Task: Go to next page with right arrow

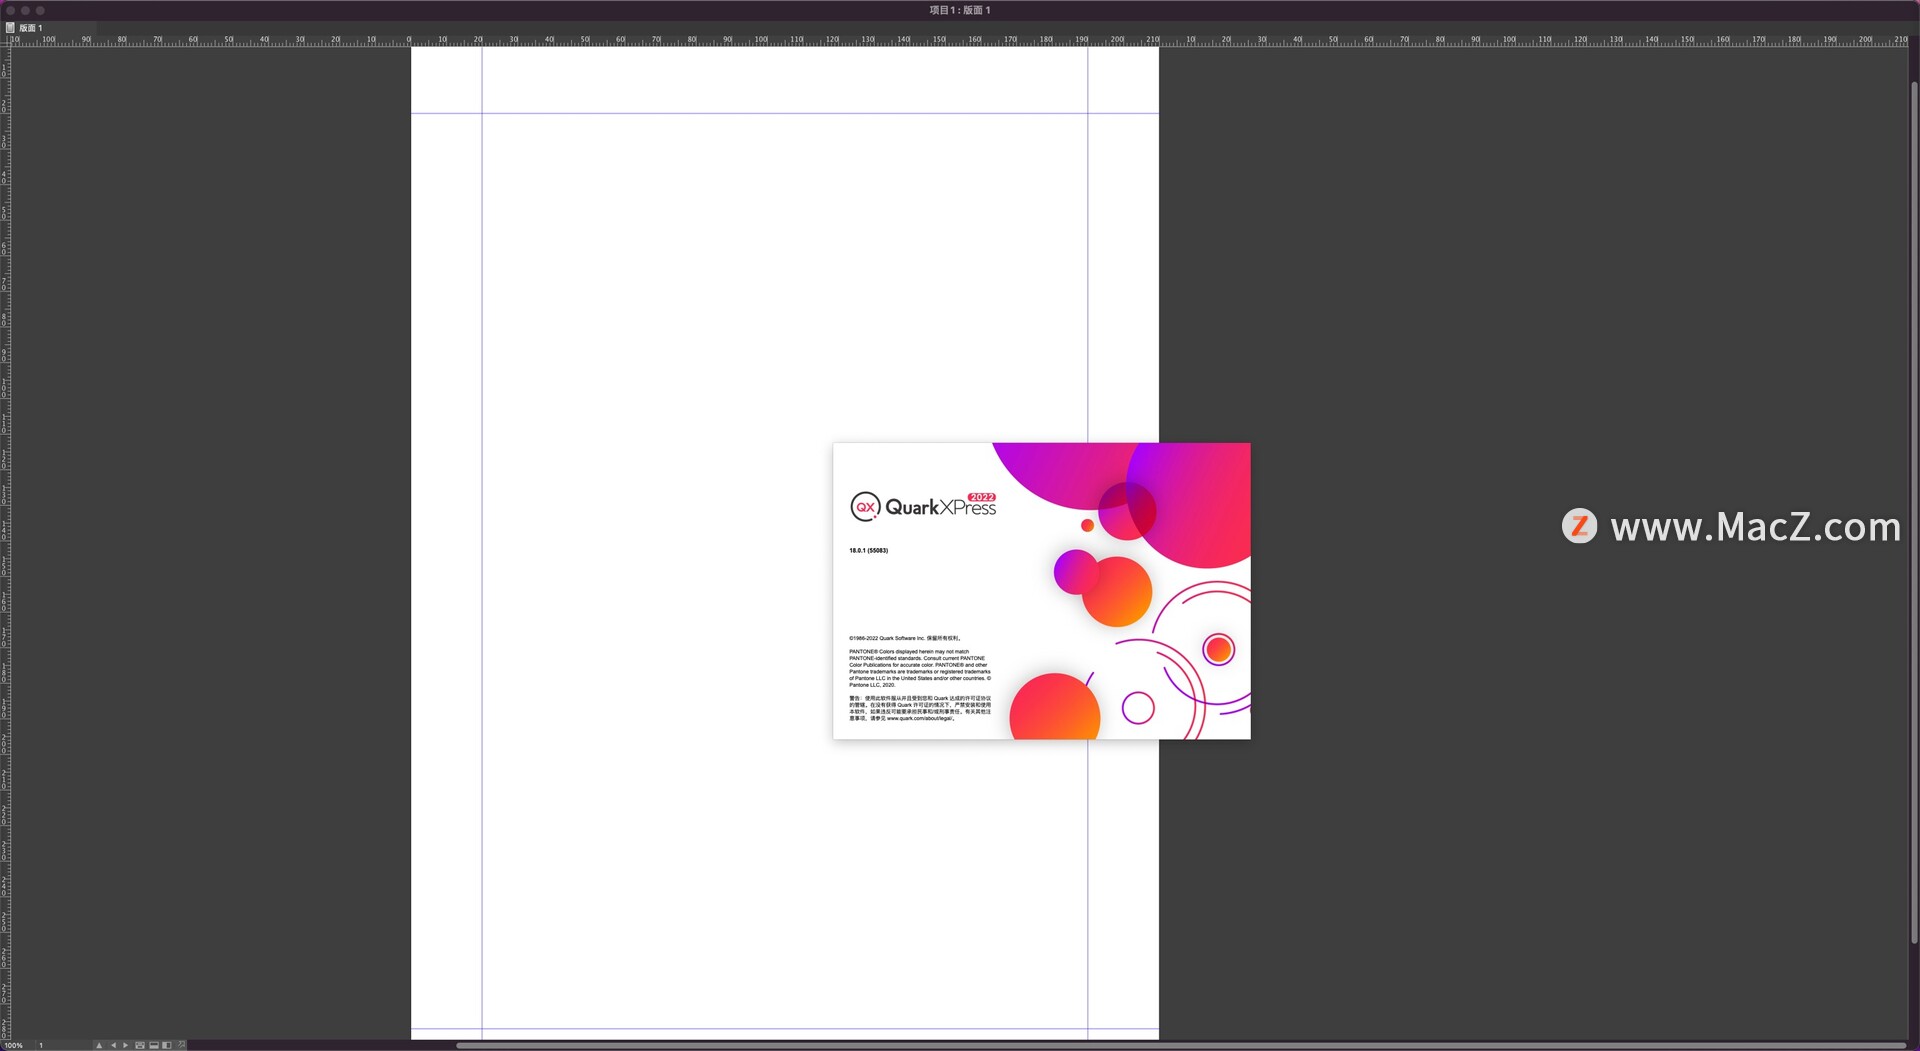Action: pyautogui.click(x=125, y=1045)
